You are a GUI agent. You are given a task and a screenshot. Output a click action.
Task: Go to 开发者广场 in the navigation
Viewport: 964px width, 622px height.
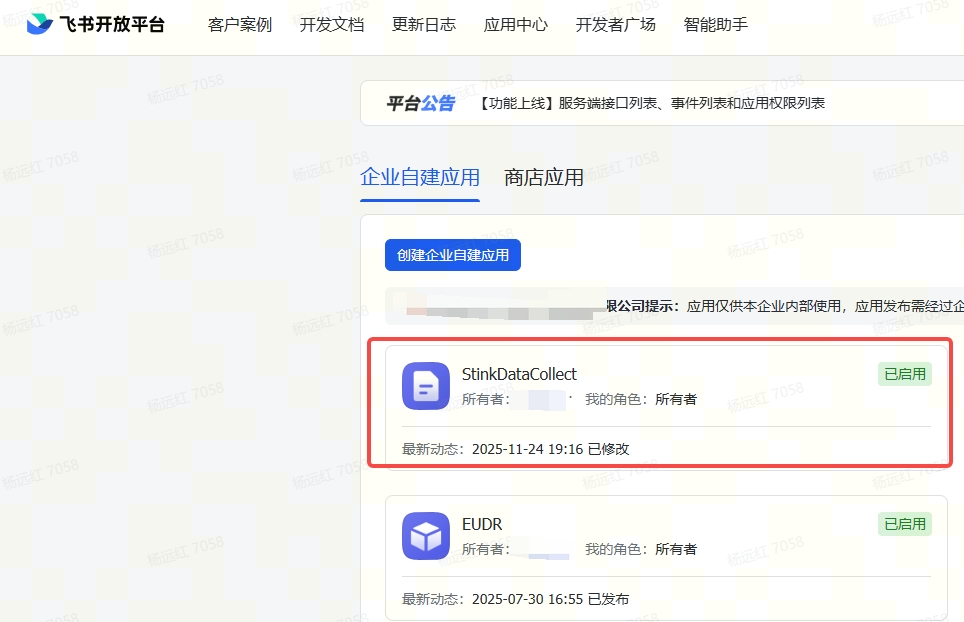615,25
